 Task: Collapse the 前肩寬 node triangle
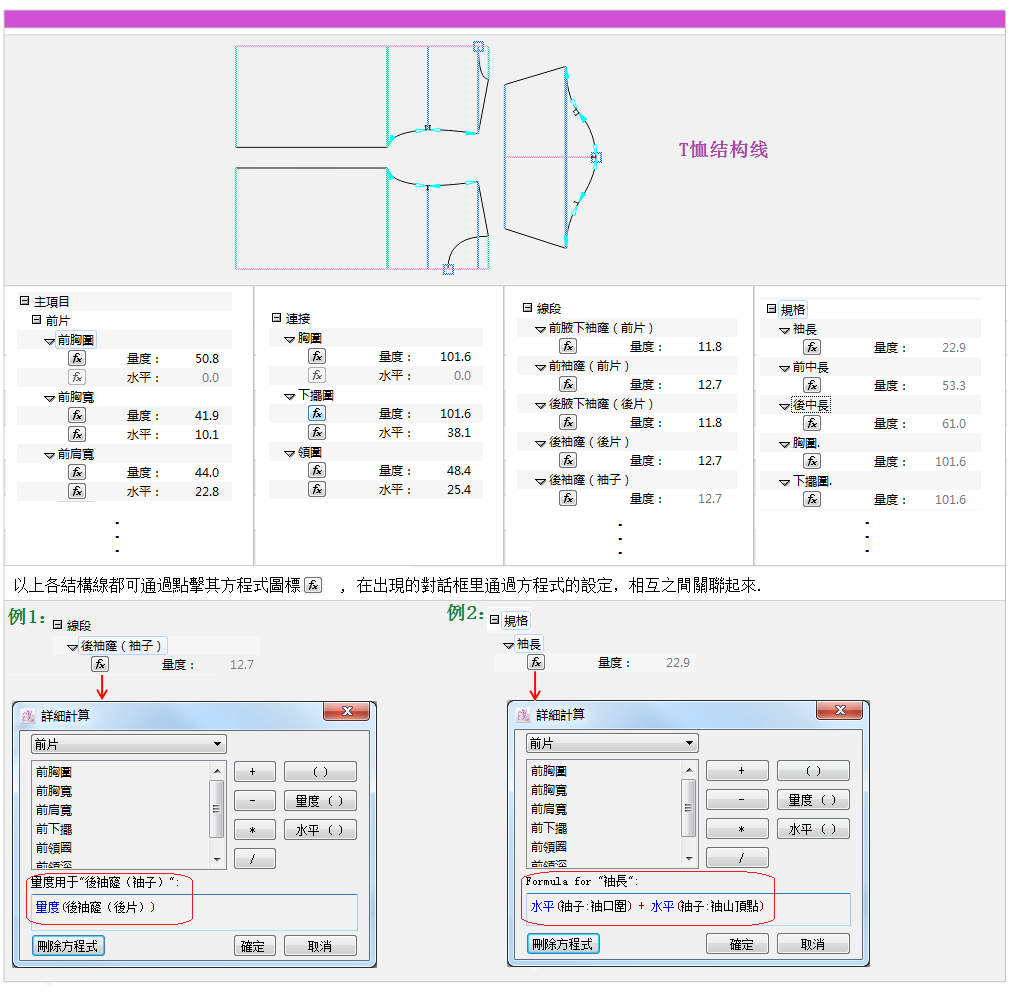click(49, 455)
